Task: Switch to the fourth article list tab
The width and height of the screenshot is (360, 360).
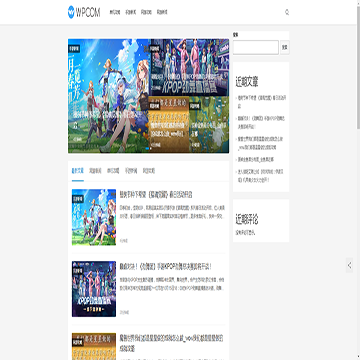Action: [131, 171]
